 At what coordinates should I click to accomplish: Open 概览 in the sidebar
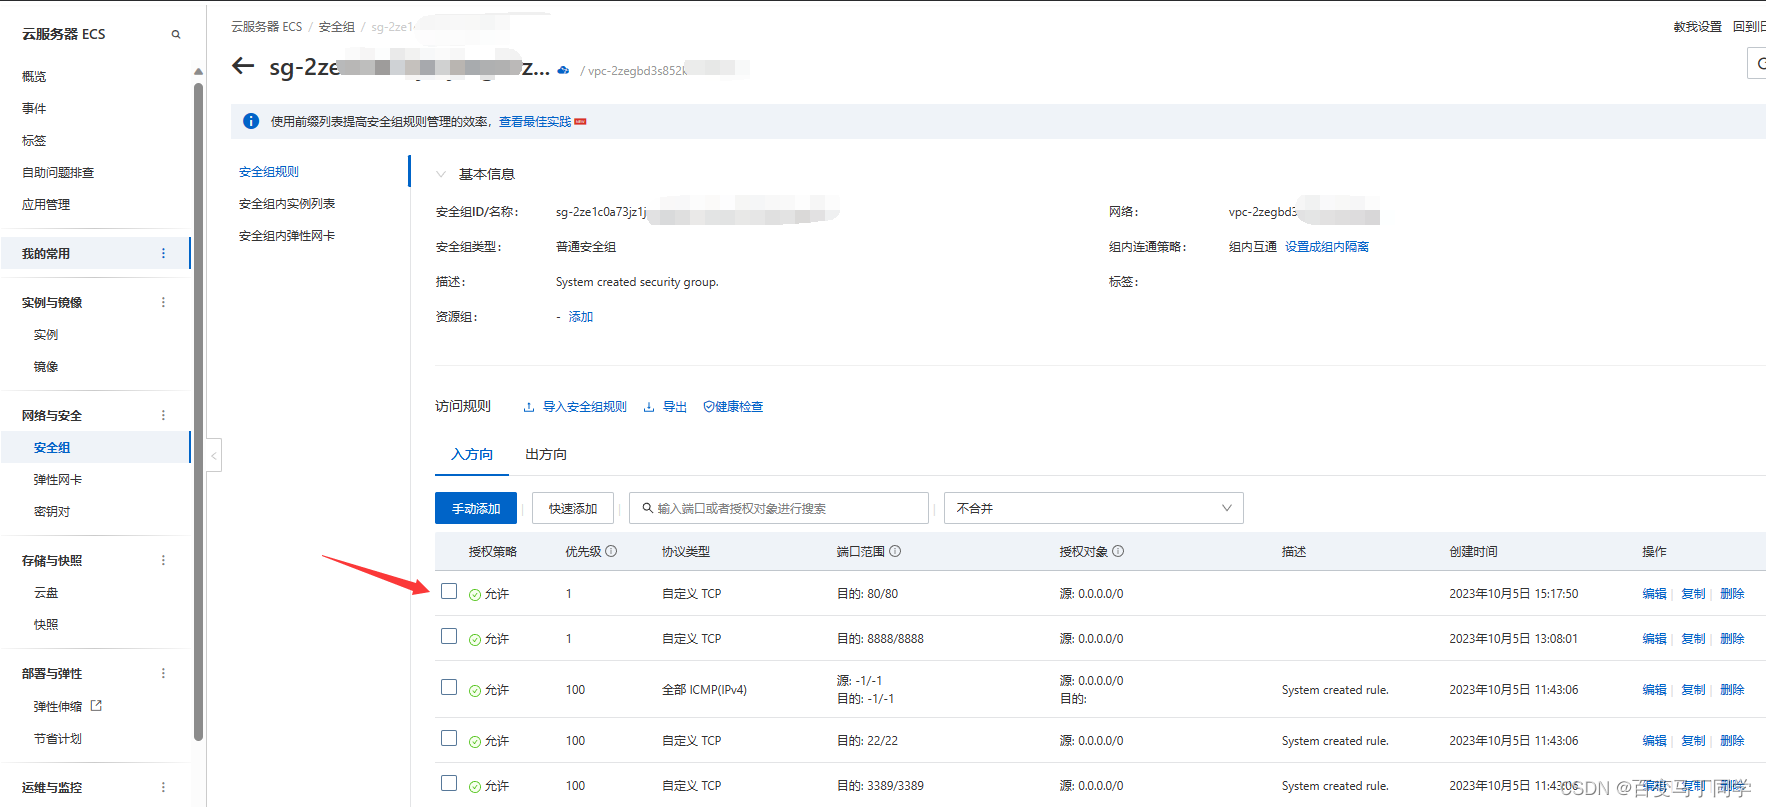tap(34, 76)
